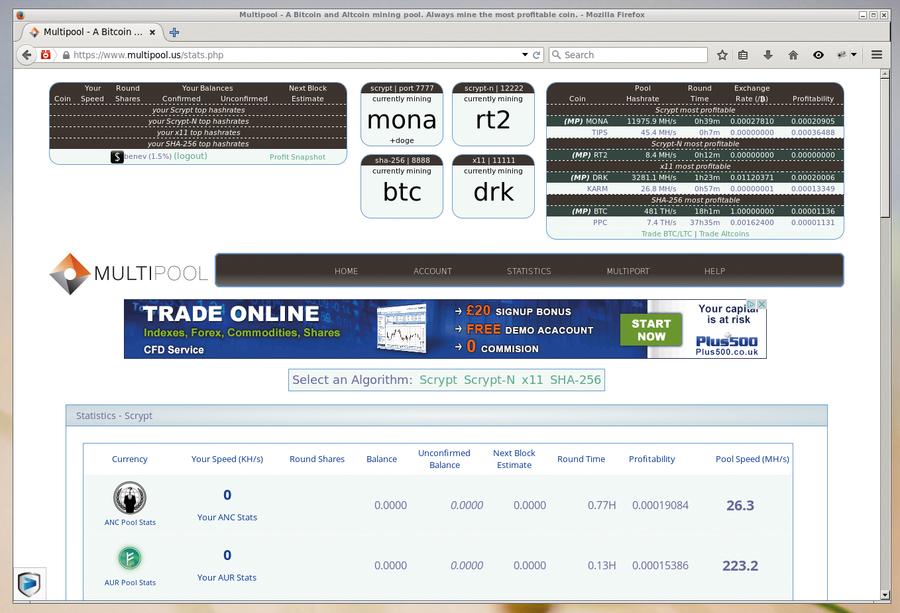This screenshot has width=900, height=613.
Task: Open the downloads arrow icon
Action: 767,55
